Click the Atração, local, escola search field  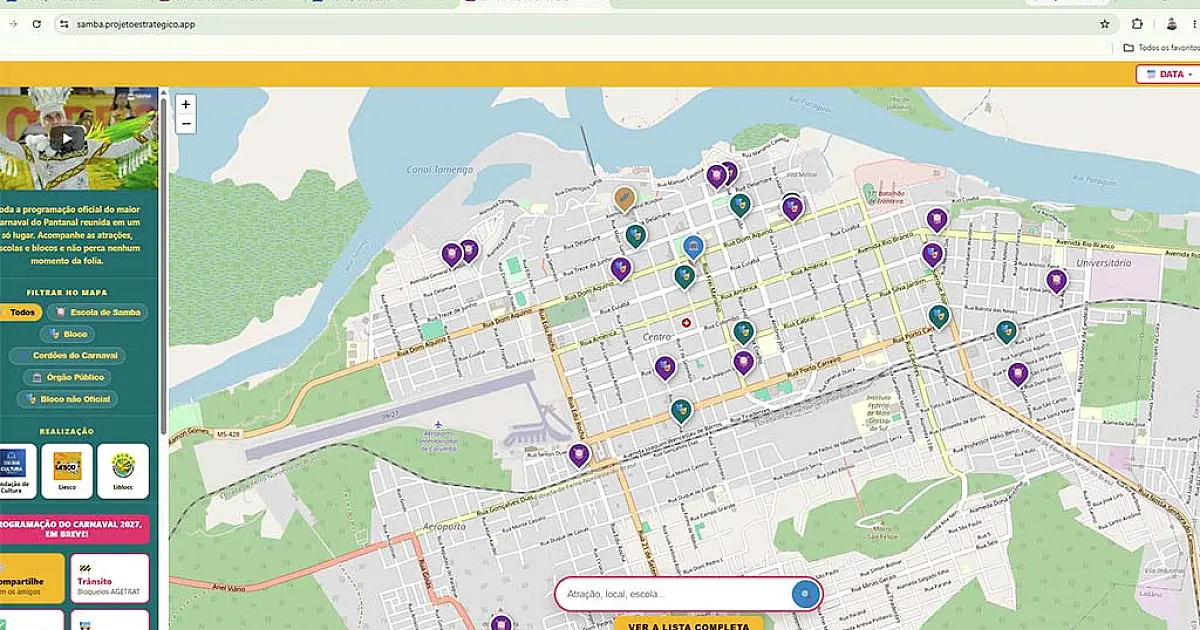tap(675, 595)
